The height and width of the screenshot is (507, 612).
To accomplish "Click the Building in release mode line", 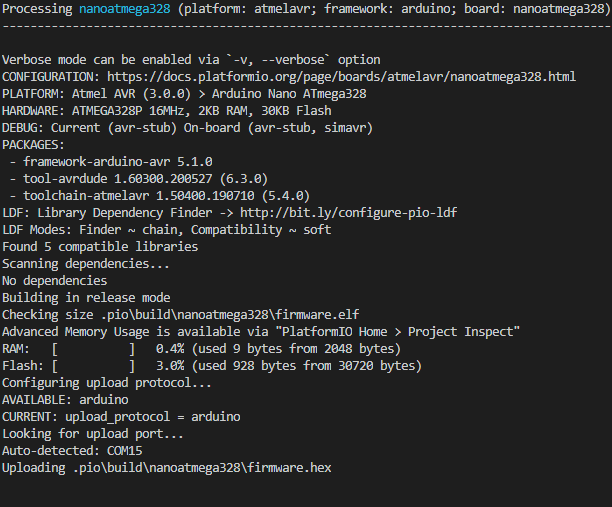I will coord(86,298).
